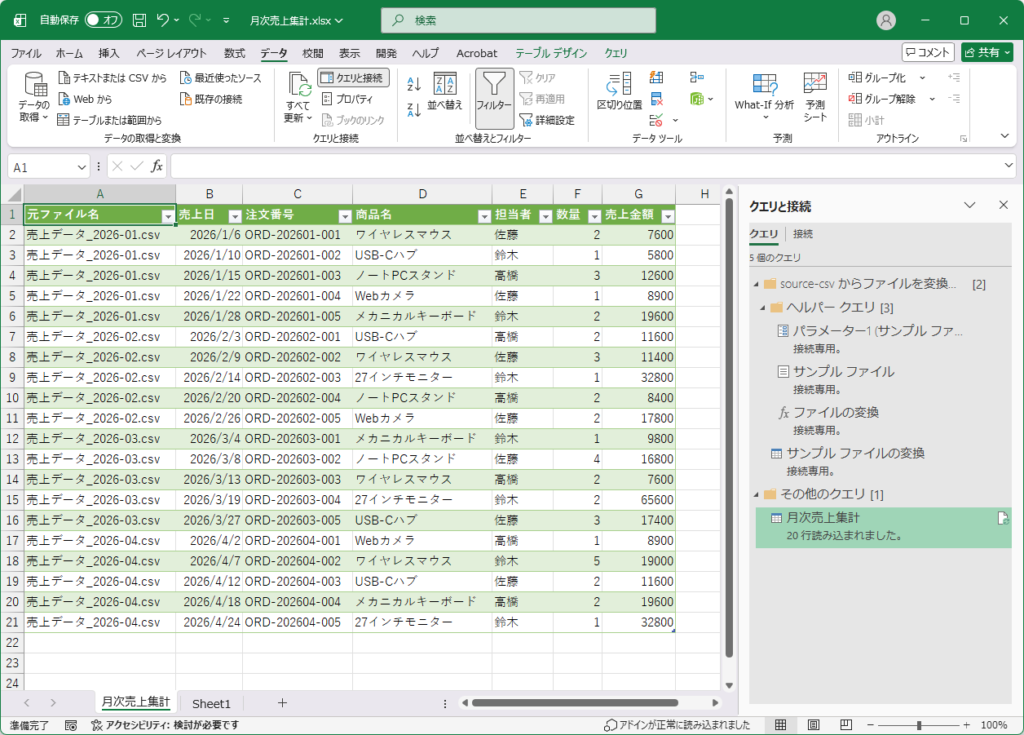
Task: Click テーブルまたは範囲から option
Action: (109, 120)
